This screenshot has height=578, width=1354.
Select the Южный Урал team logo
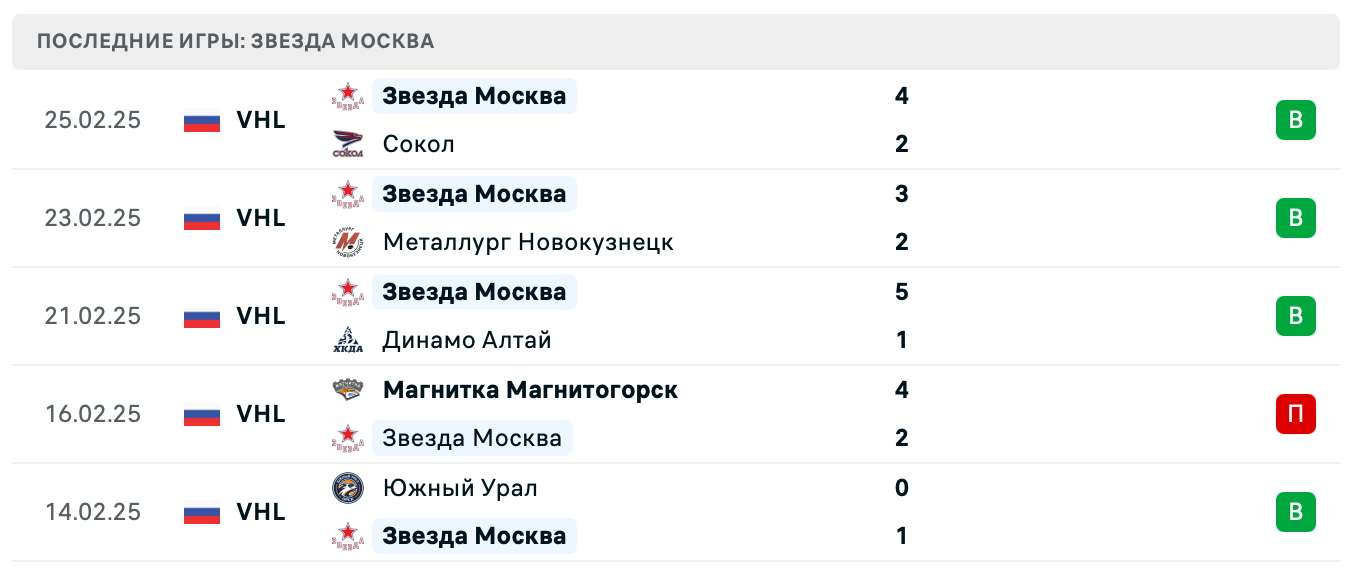tap(348, 488)
